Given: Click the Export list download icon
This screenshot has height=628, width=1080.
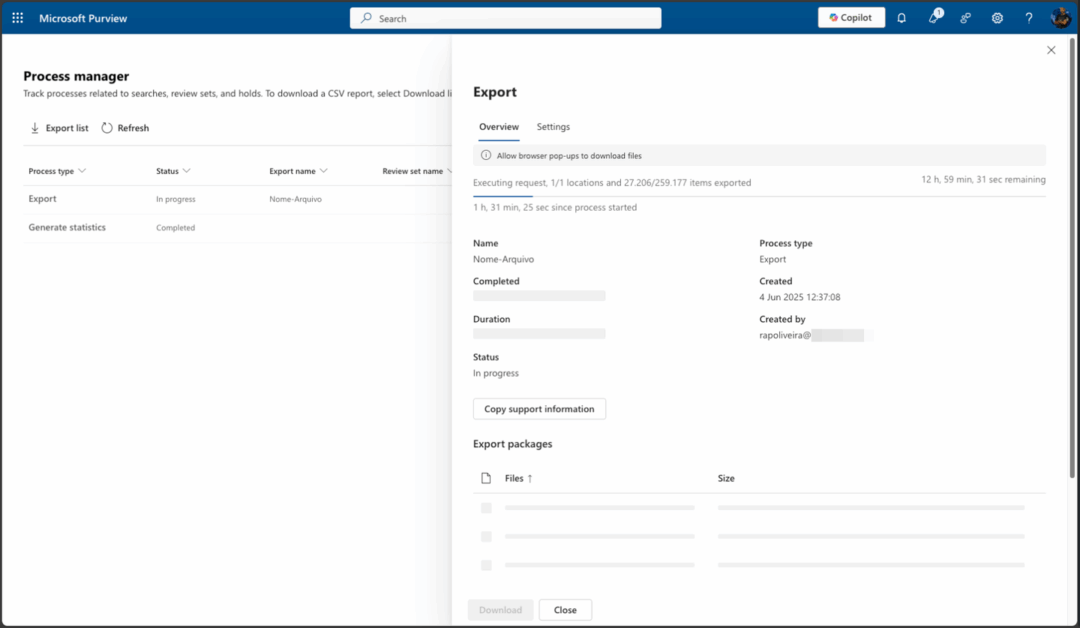Looking at the screenshot, I should click(x=34, y=128).
